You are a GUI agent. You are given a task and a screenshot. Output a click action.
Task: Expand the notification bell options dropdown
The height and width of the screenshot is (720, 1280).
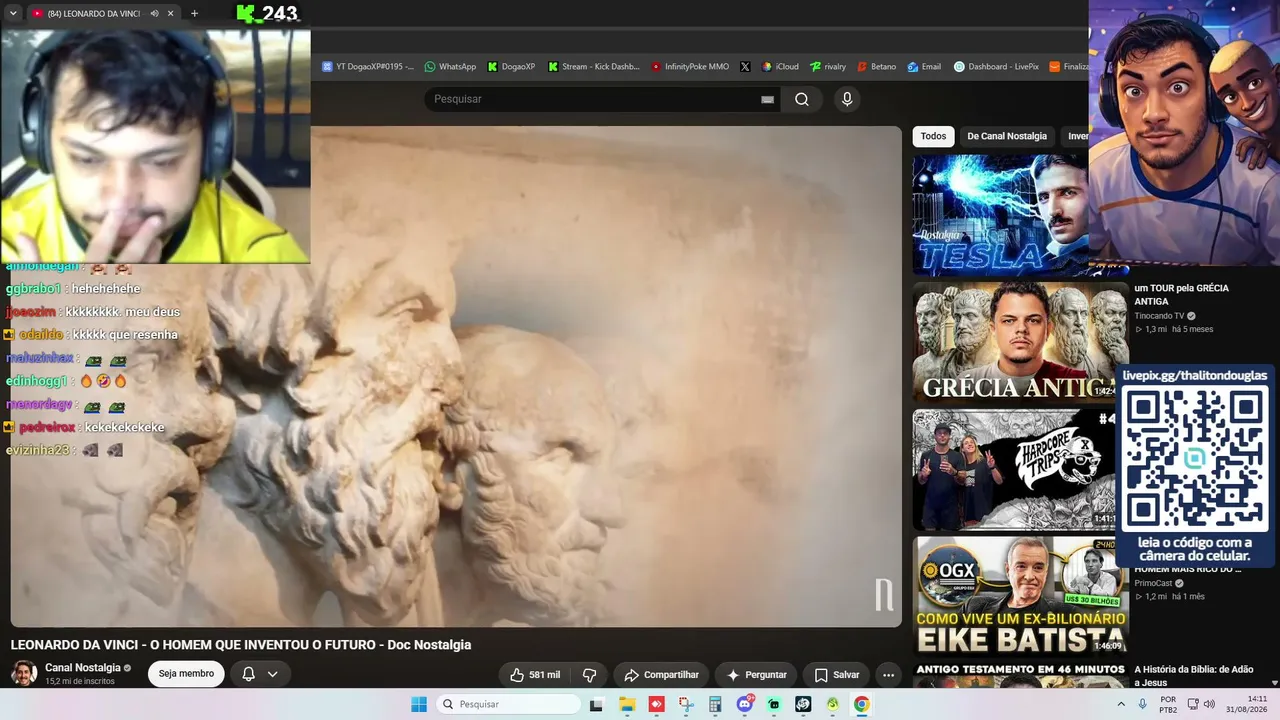[x=272, y=675]
